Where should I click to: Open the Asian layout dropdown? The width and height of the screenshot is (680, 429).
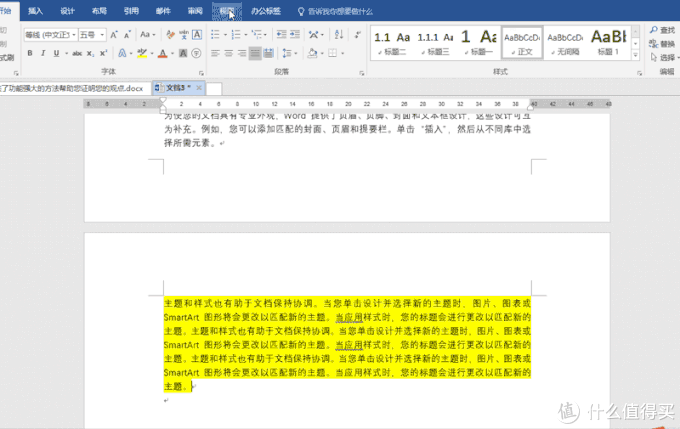[316, 34]
